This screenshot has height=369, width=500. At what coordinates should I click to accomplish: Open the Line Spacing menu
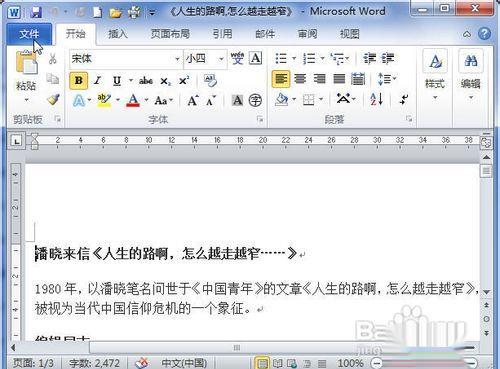(386, 79)
